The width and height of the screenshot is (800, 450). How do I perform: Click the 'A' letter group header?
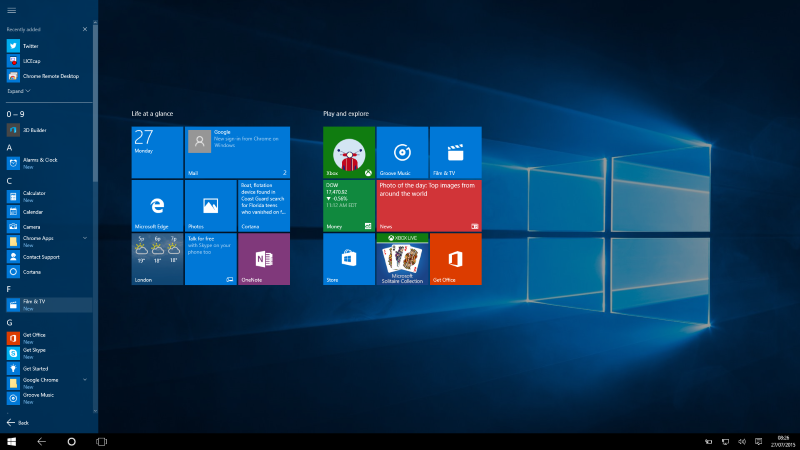point(9,147)
